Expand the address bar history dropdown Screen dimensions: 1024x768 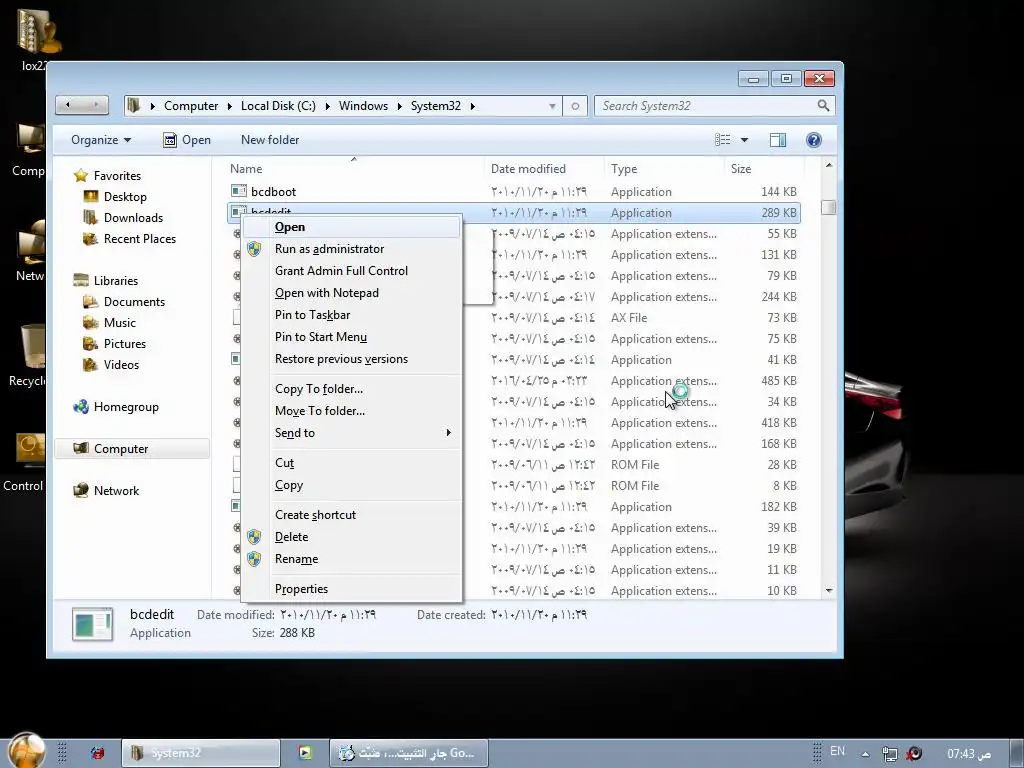point(552,106)
